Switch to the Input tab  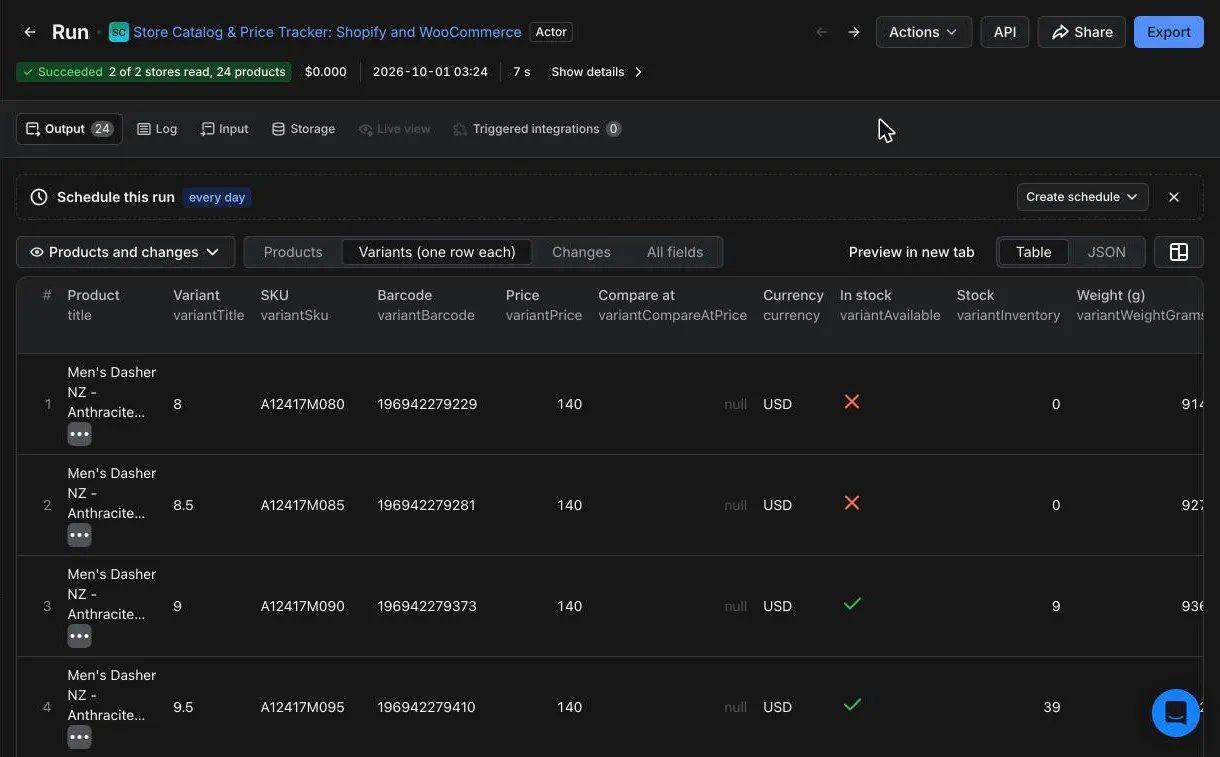[224, 129]
